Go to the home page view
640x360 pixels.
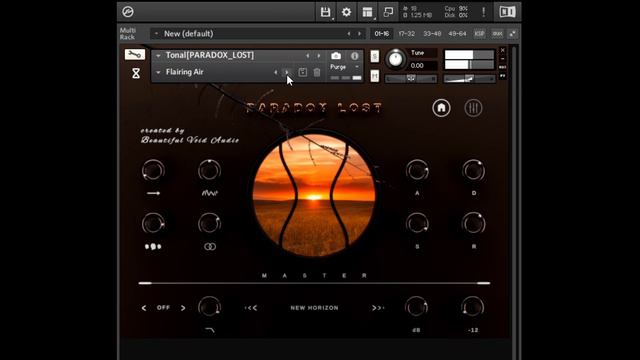tap(441, 108)
